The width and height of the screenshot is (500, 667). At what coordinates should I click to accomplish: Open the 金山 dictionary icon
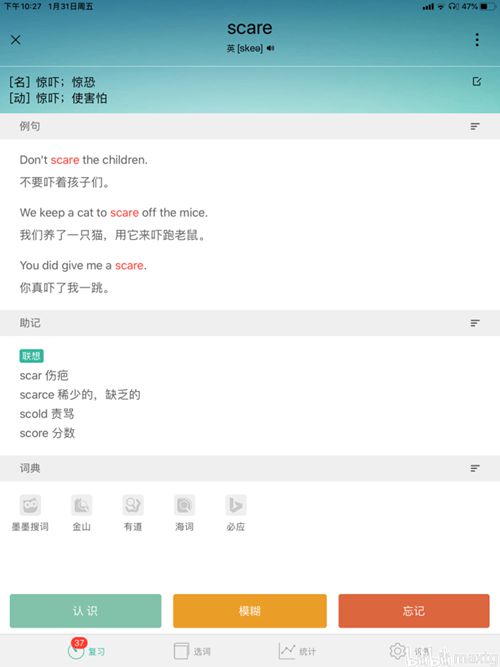[x=81, y=505]
